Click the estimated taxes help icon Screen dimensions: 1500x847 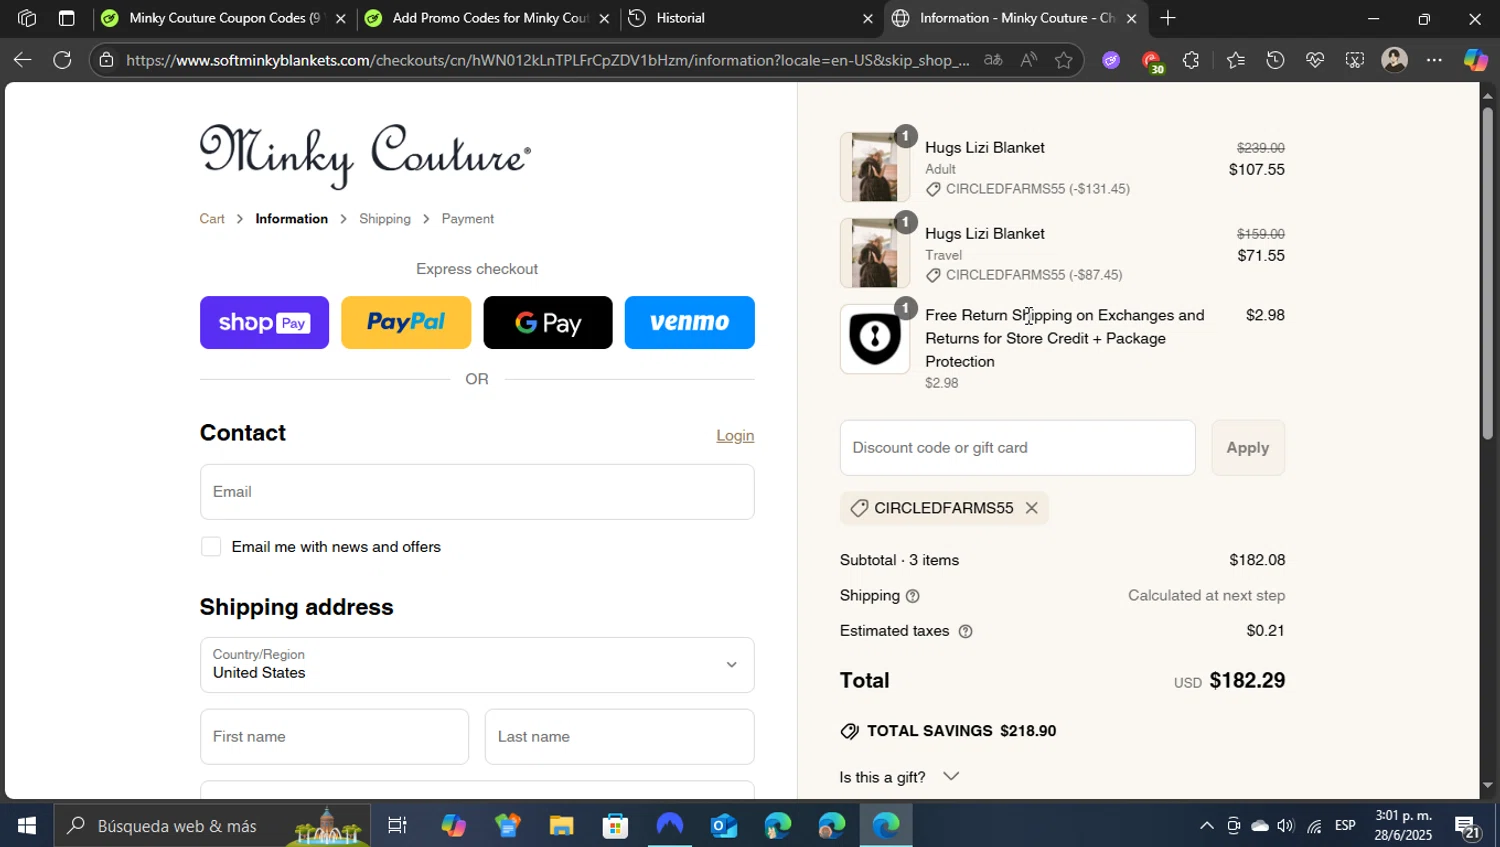click(x=965, y=631)
